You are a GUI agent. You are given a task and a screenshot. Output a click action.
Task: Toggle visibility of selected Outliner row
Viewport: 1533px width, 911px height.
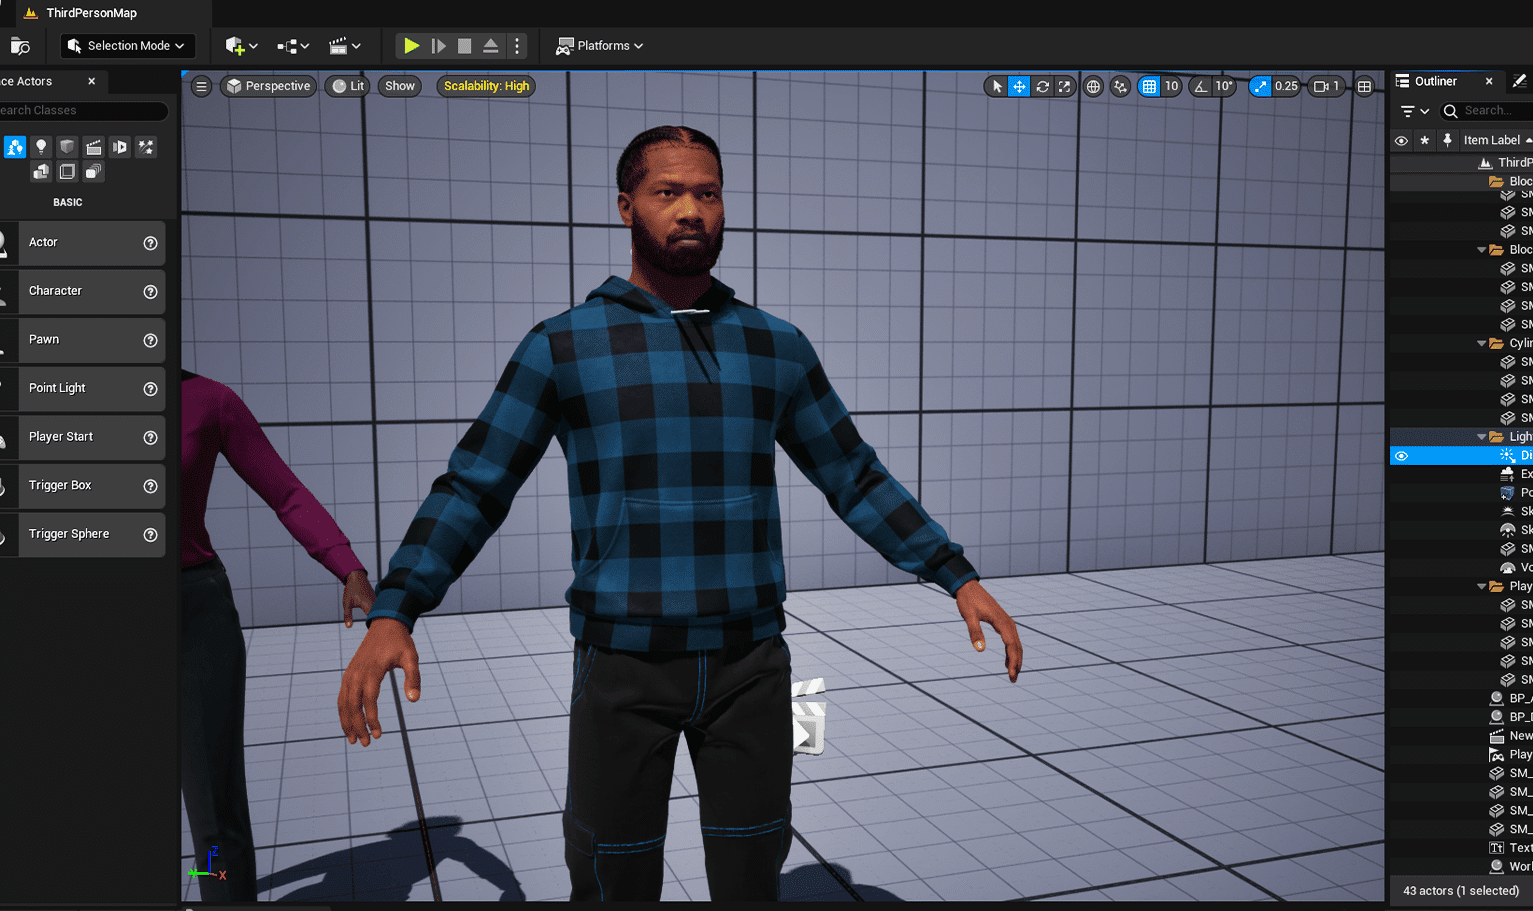click(1401, 456)
